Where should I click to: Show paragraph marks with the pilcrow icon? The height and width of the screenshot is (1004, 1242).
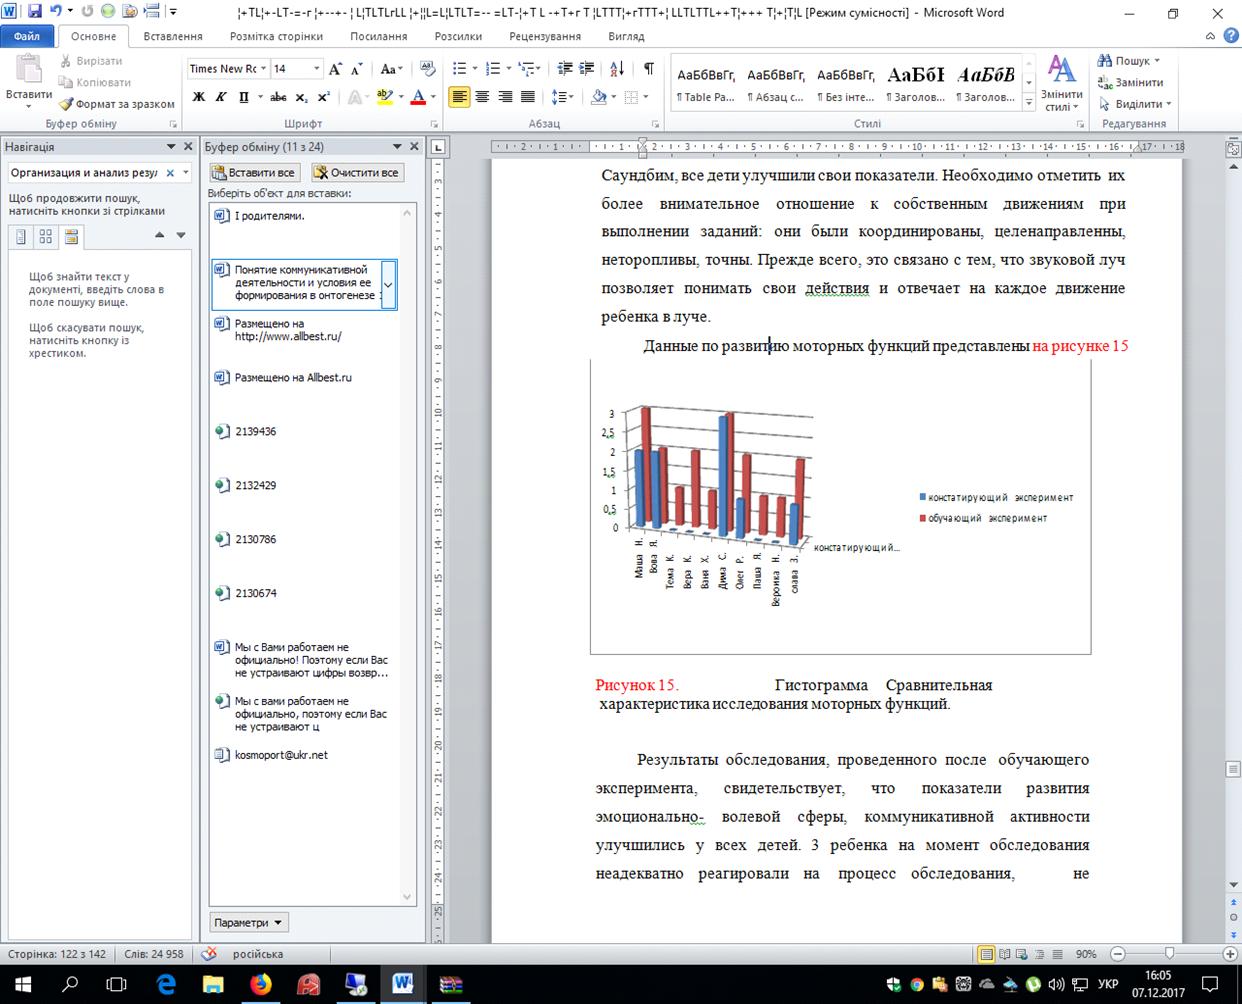[648, 68]
